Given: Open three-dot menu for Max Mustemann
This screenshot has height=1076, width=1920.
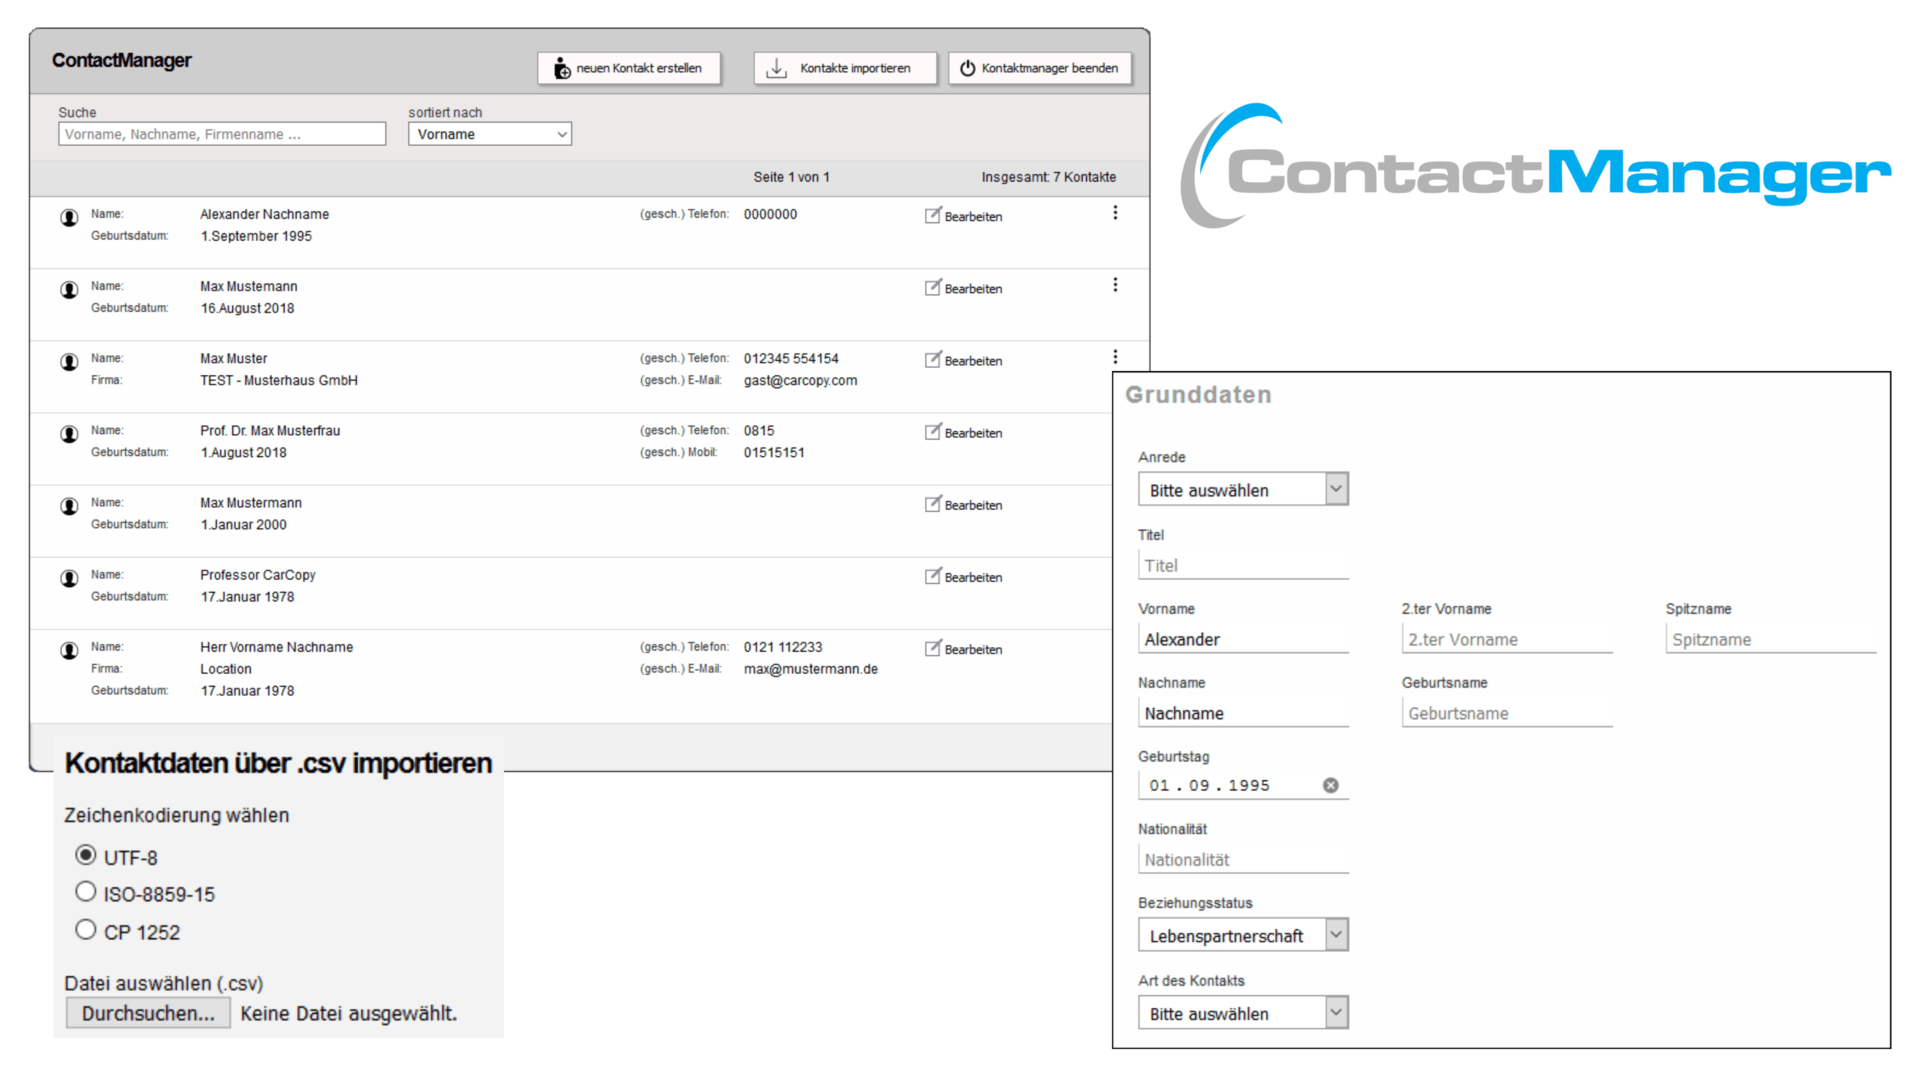Looking at the screenshot, I should (x=1115, y=285).
